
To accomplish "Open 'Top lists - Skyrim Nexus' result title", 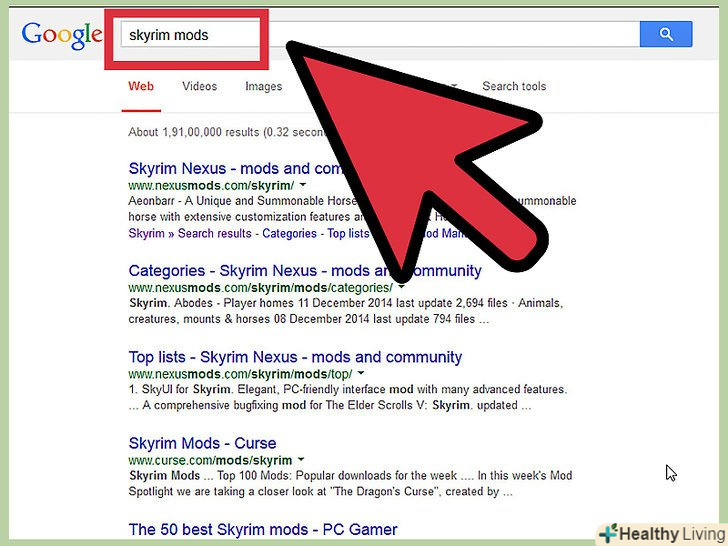I will coord(295,357).
